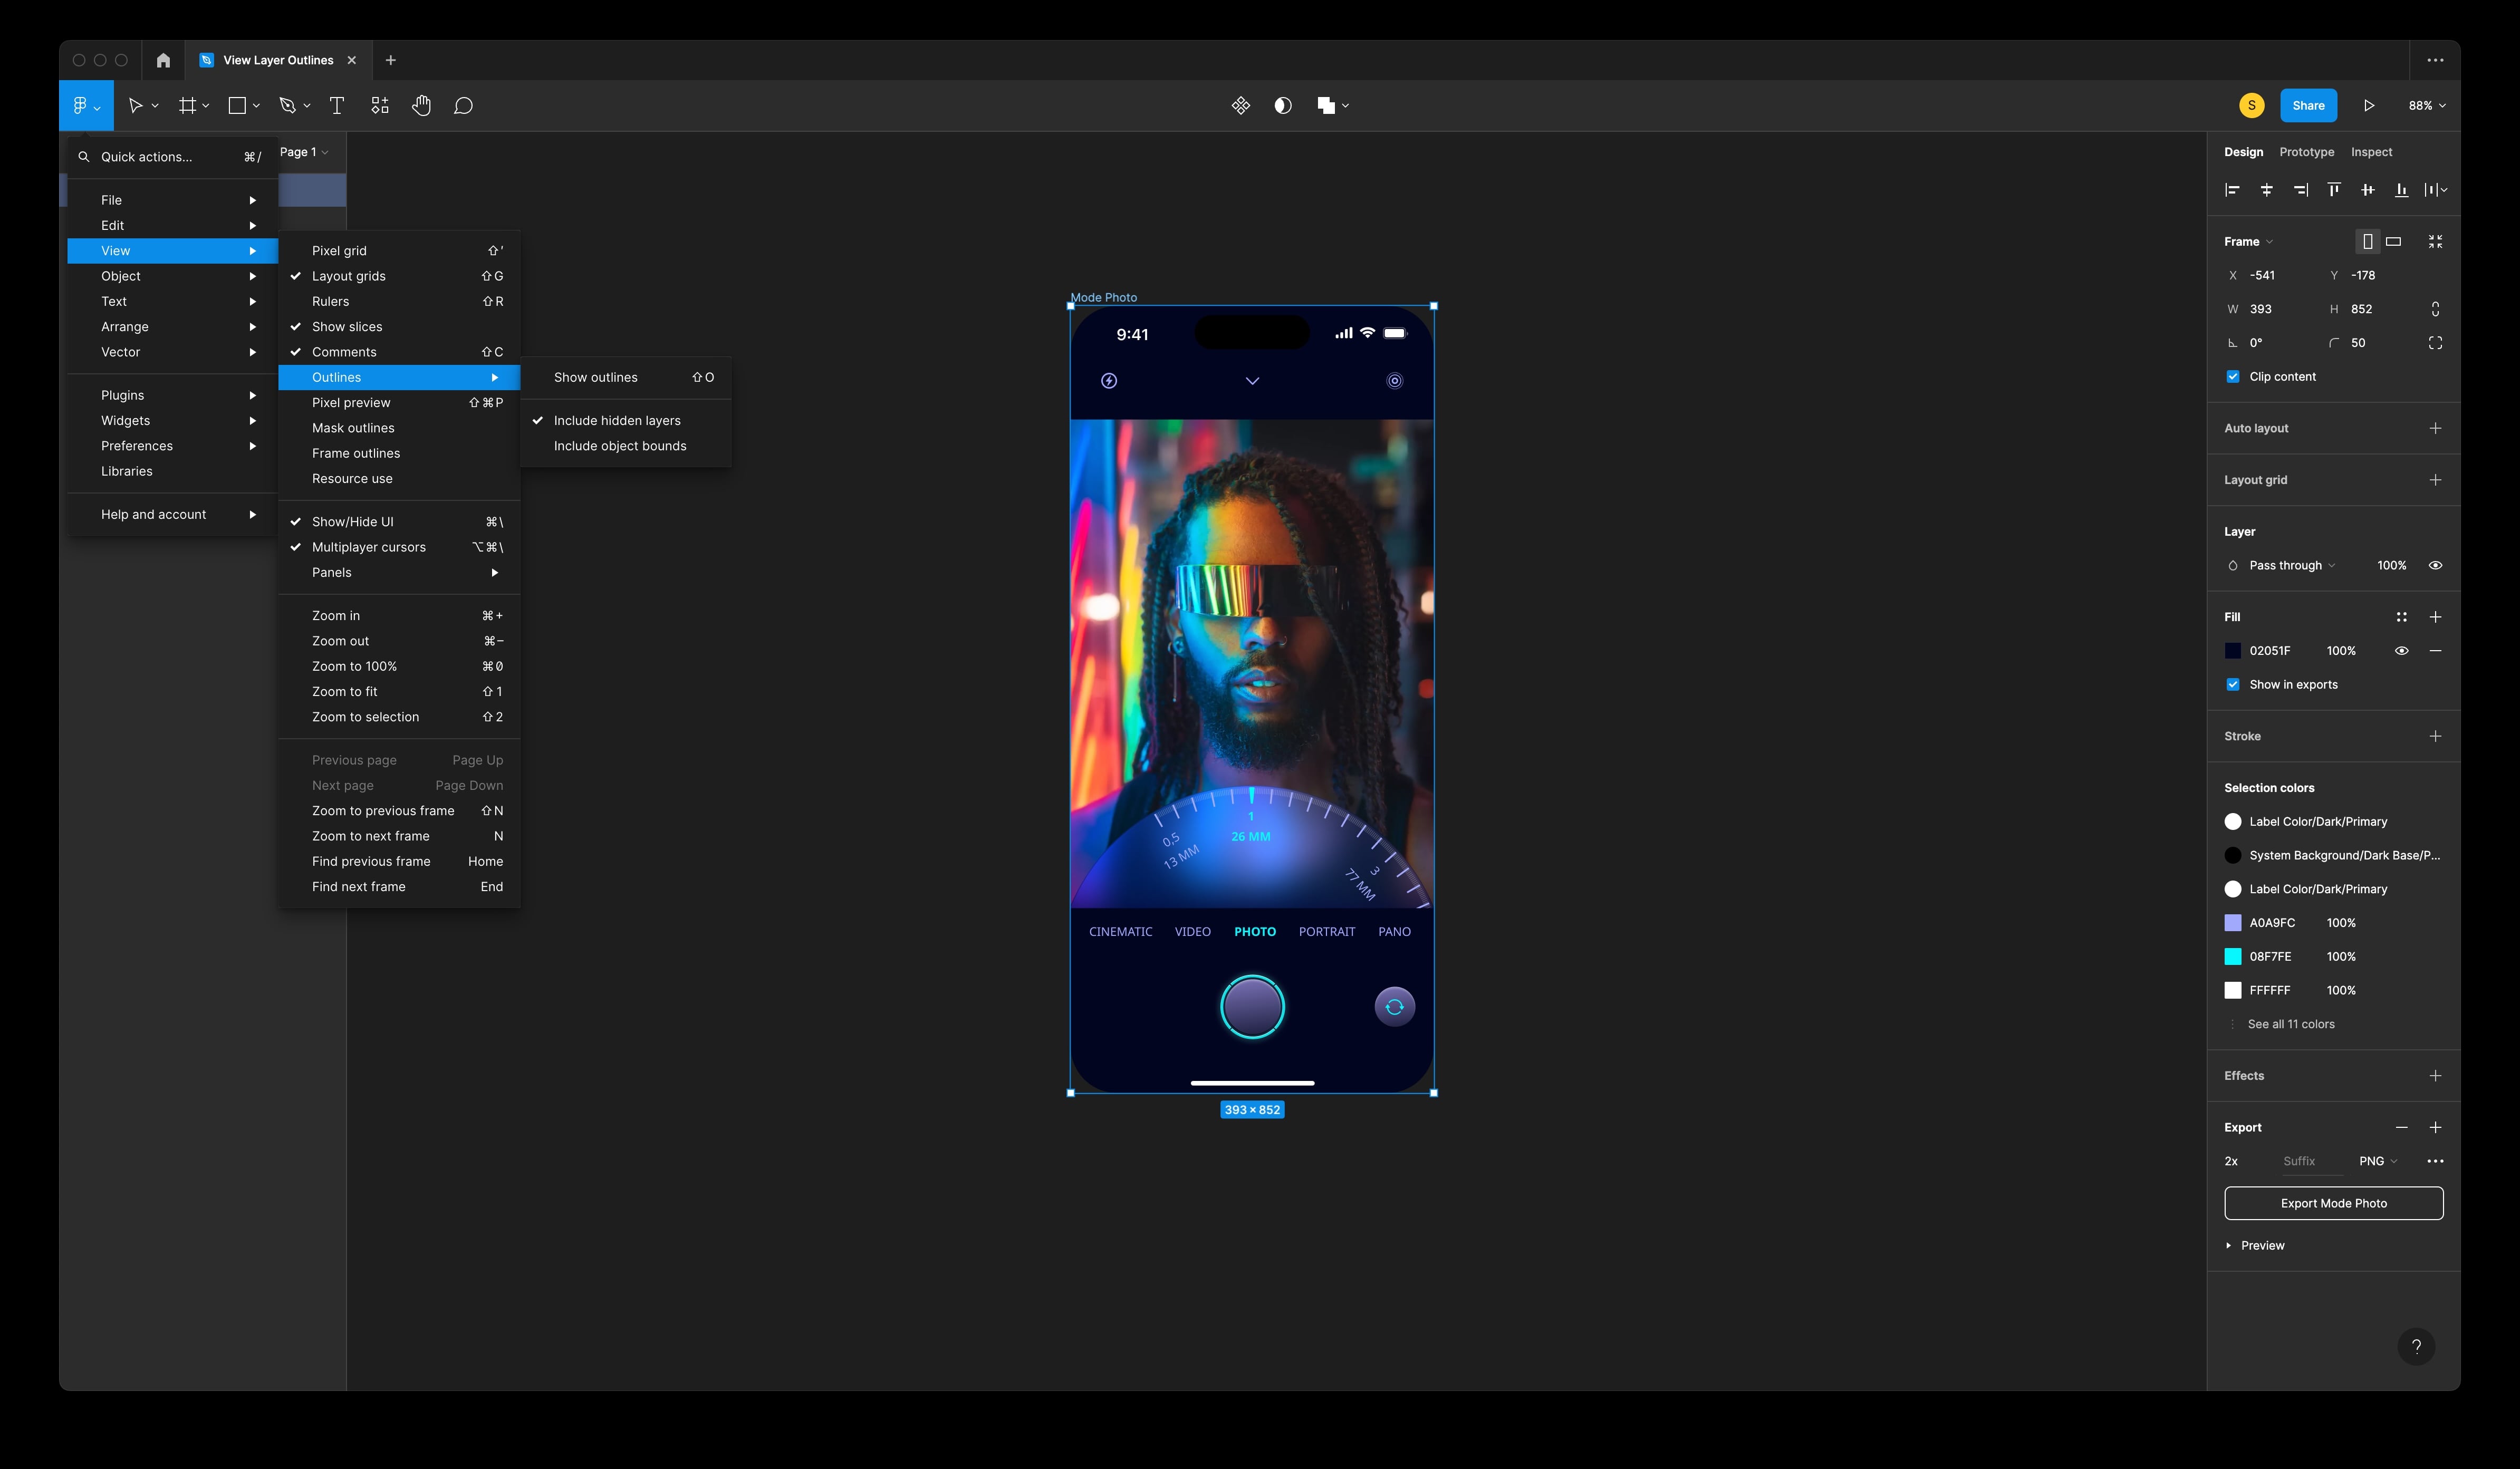This screenshot has height=1469, width=2520.
Task: Click the Comment tool icon
Action: [x=463, y=105]
